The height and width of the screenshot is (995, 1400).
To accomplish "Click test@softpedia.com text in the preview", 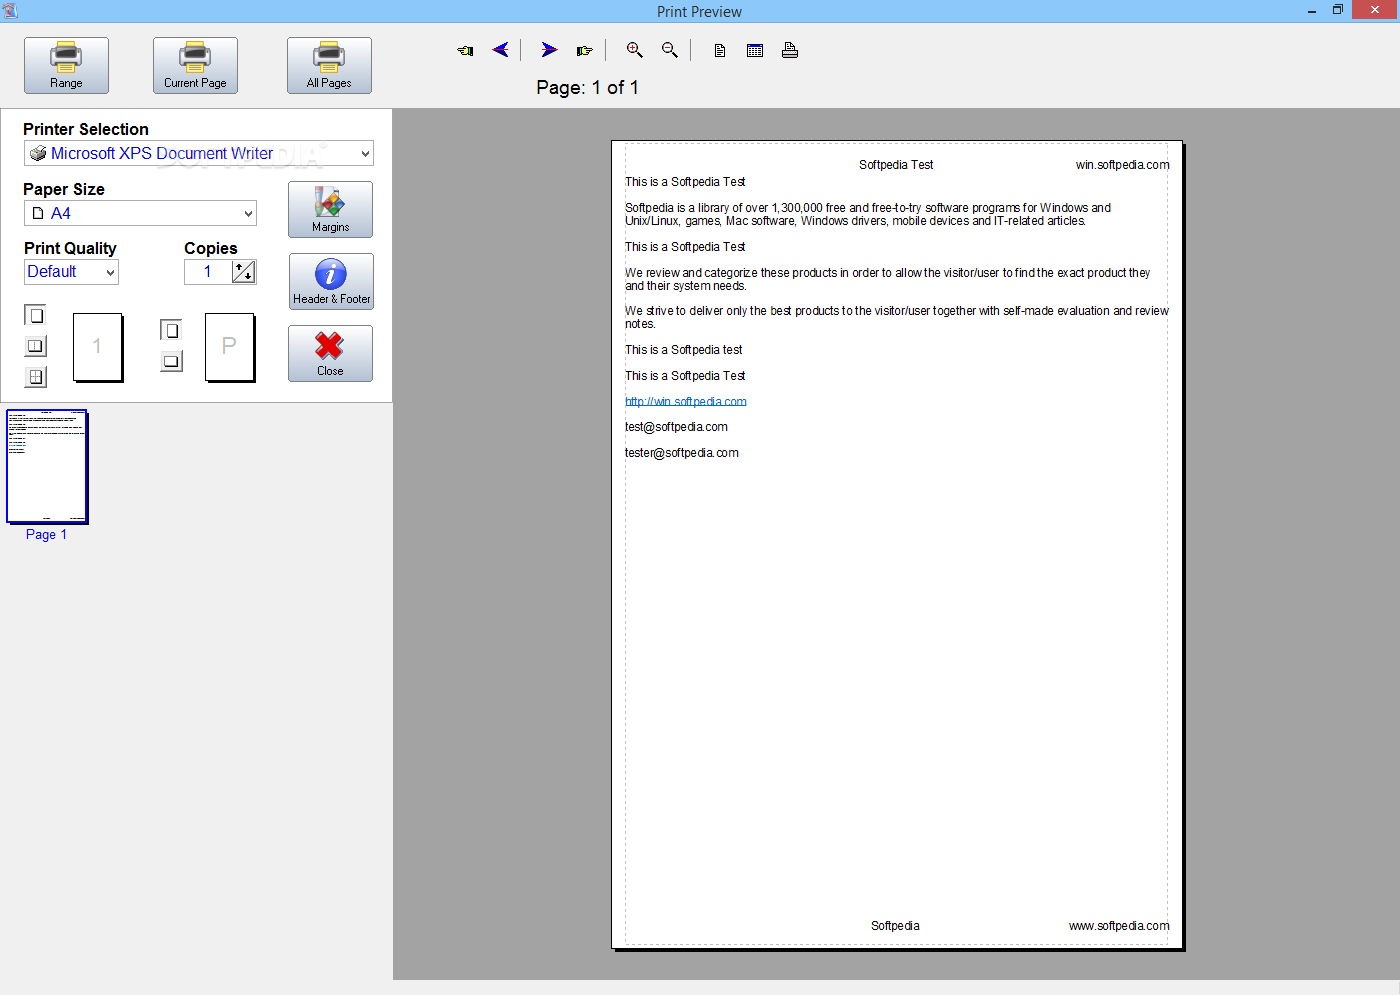I will click(x=676, y=427).
